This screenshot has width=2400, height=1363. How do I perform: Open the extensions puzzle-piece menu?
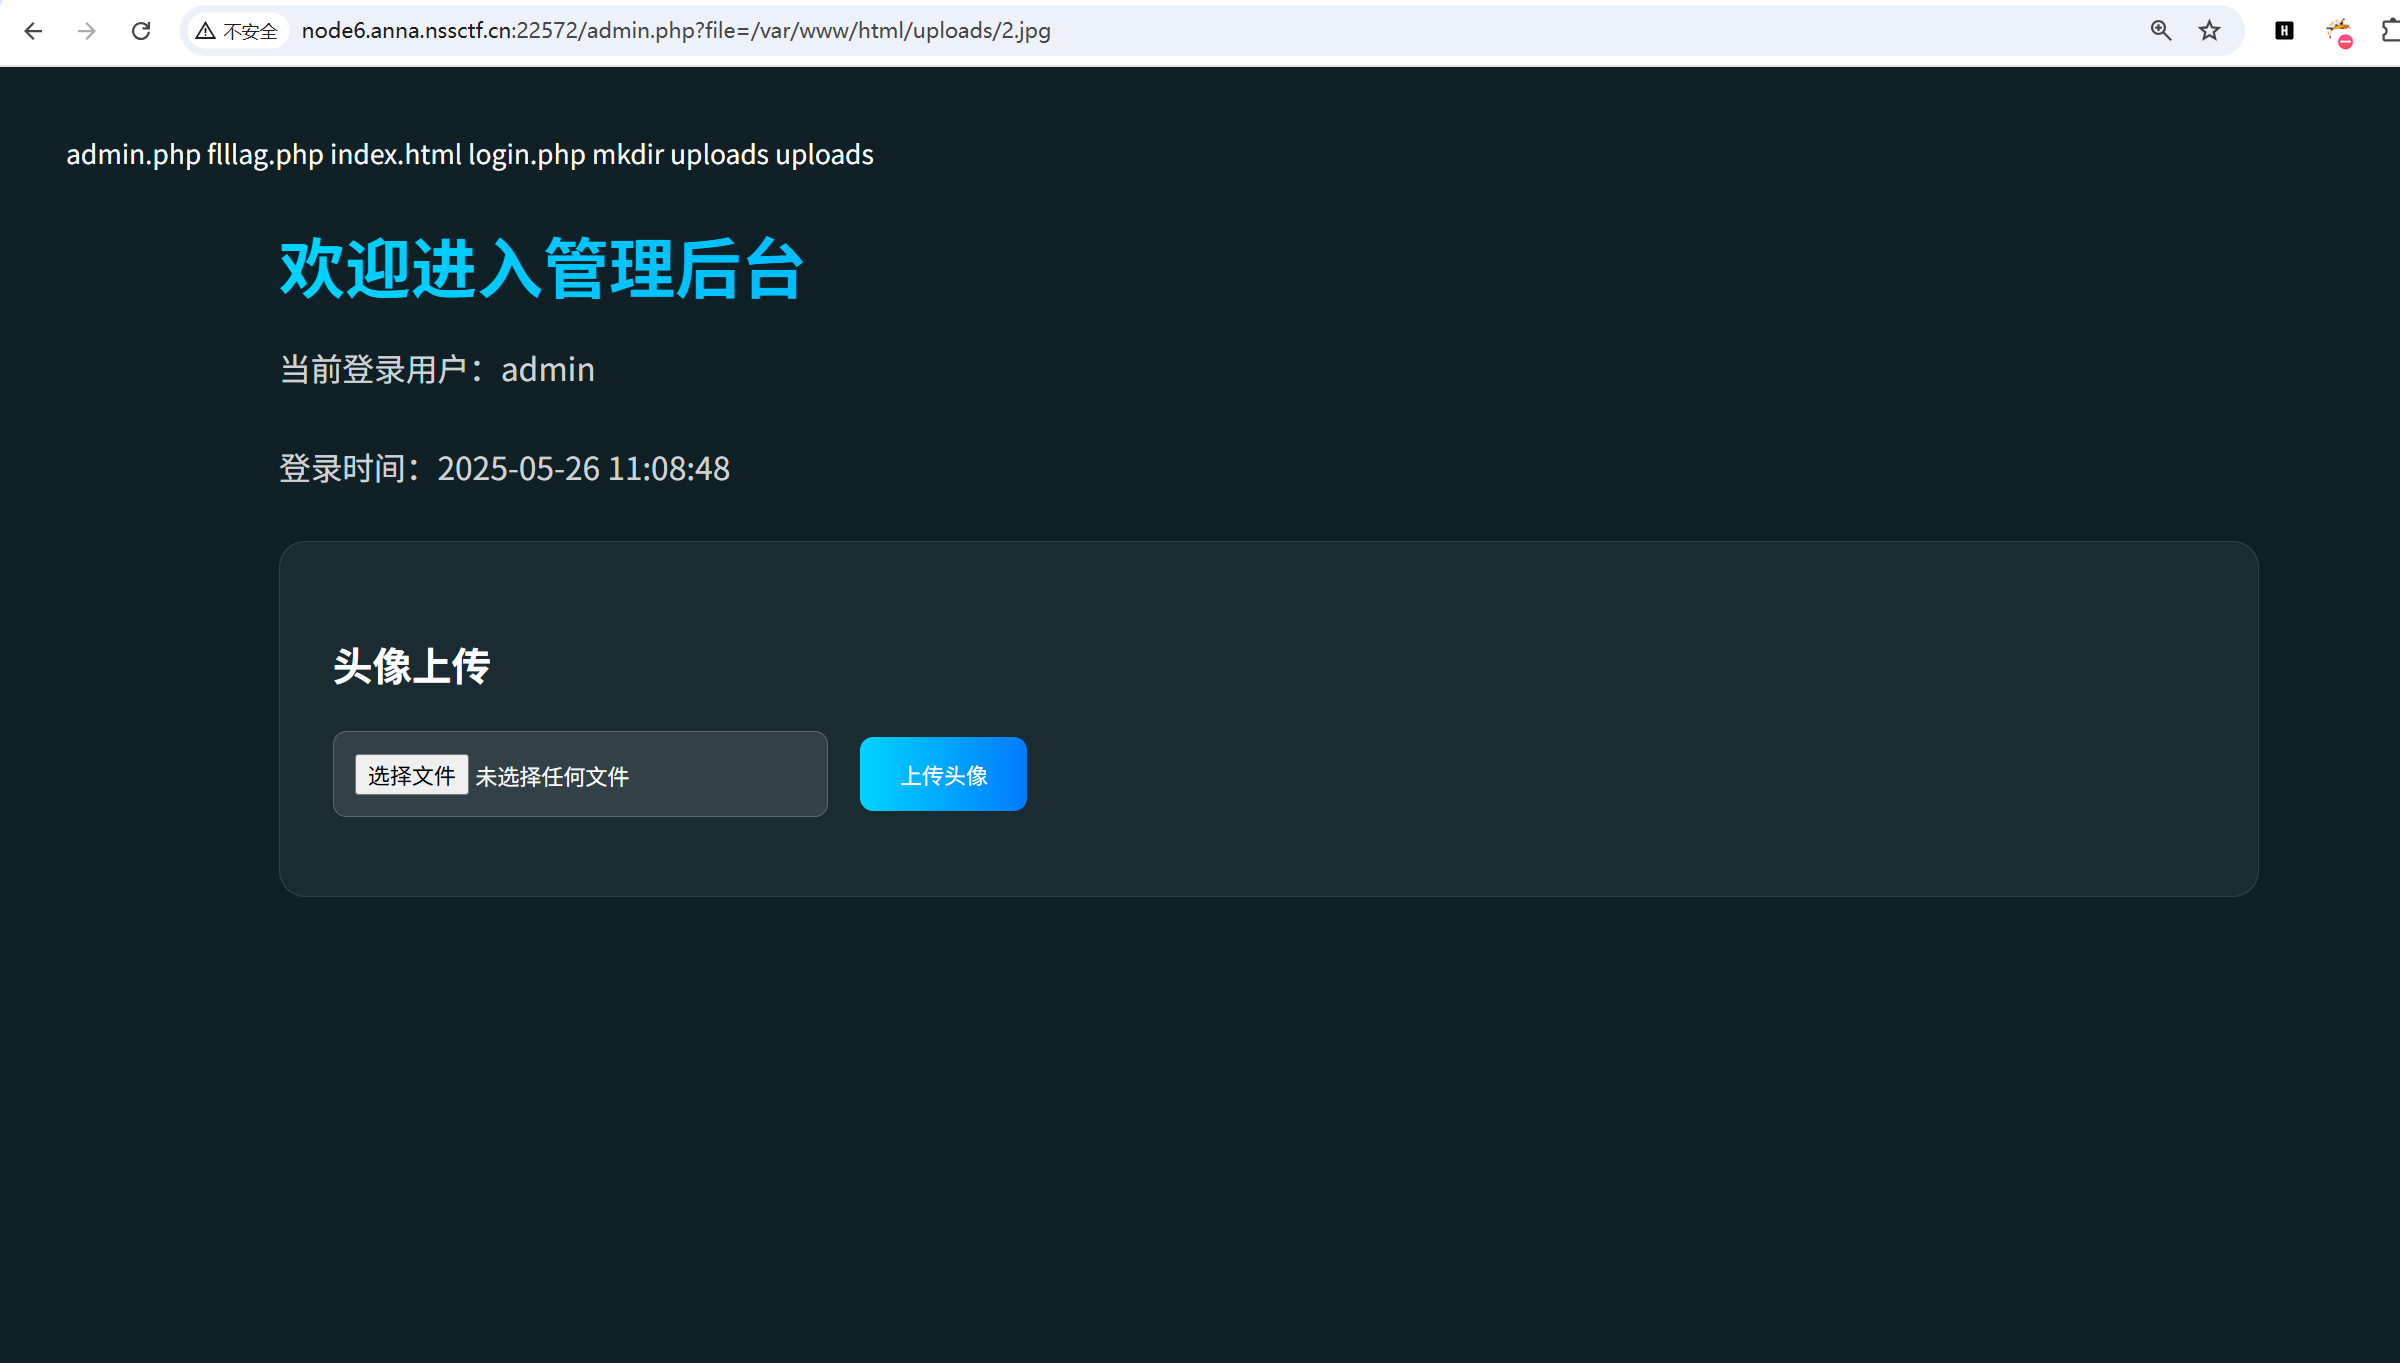coord(2390,31)
